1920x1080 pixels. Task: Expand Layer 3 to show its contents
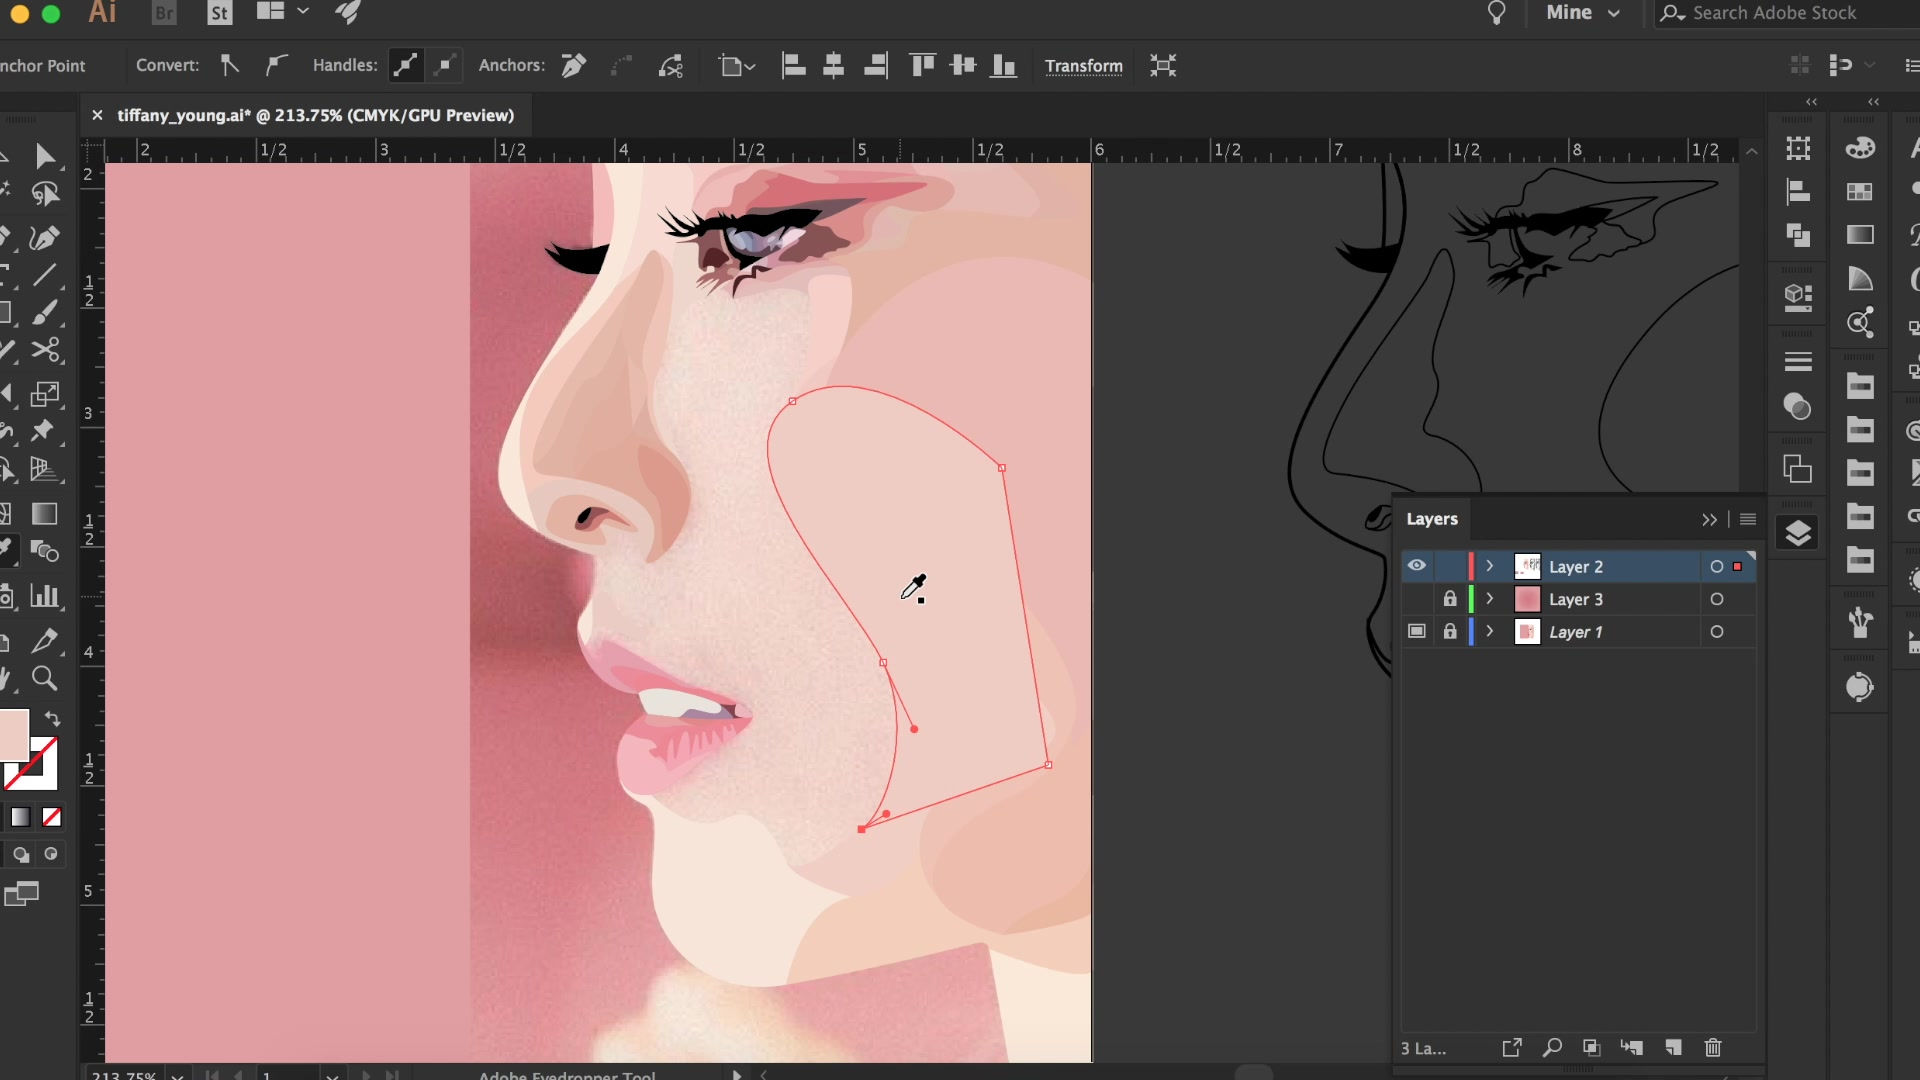coord(1488,599)
